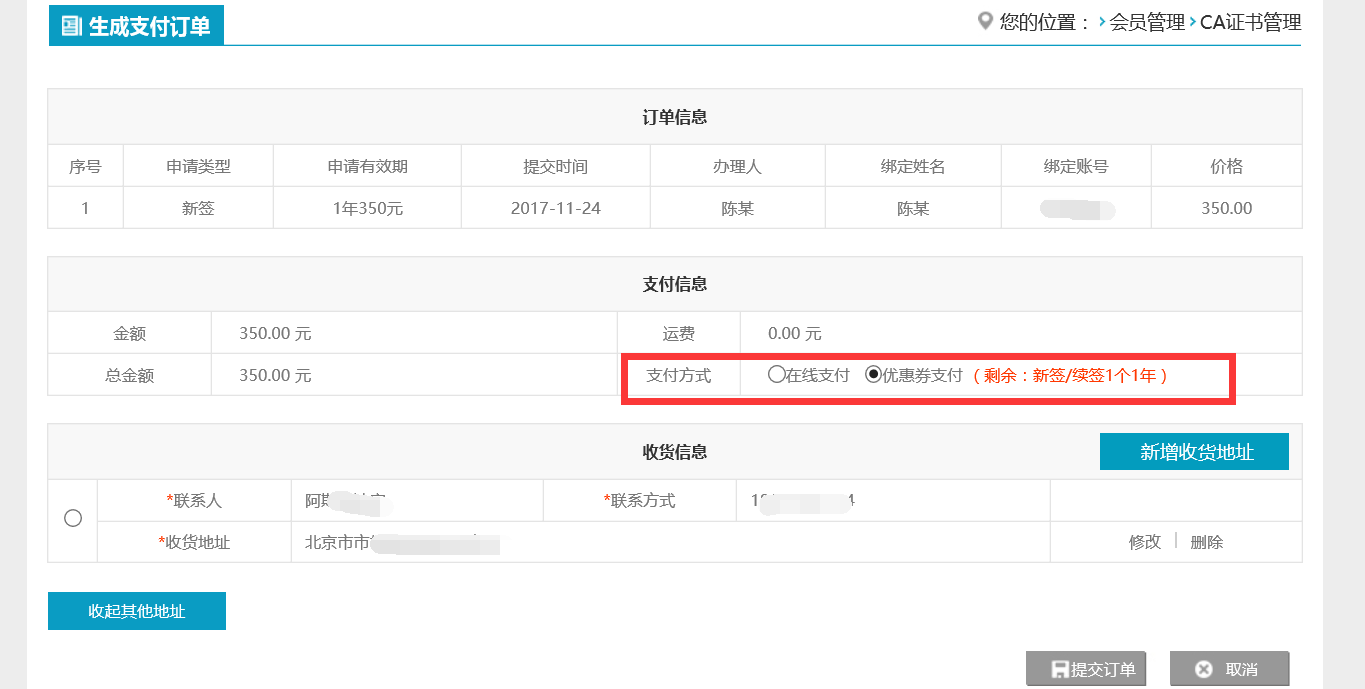
Task: Click the 350.00 price cell in order row
Action: pyautogui.click(x=1226, y=209)
